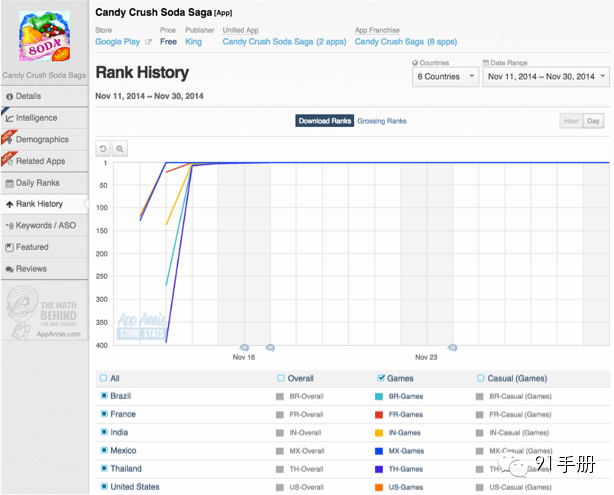
Task: Click the Daily Ranks calendar icon
Action: pyautogui.click(x=9, y=183)
